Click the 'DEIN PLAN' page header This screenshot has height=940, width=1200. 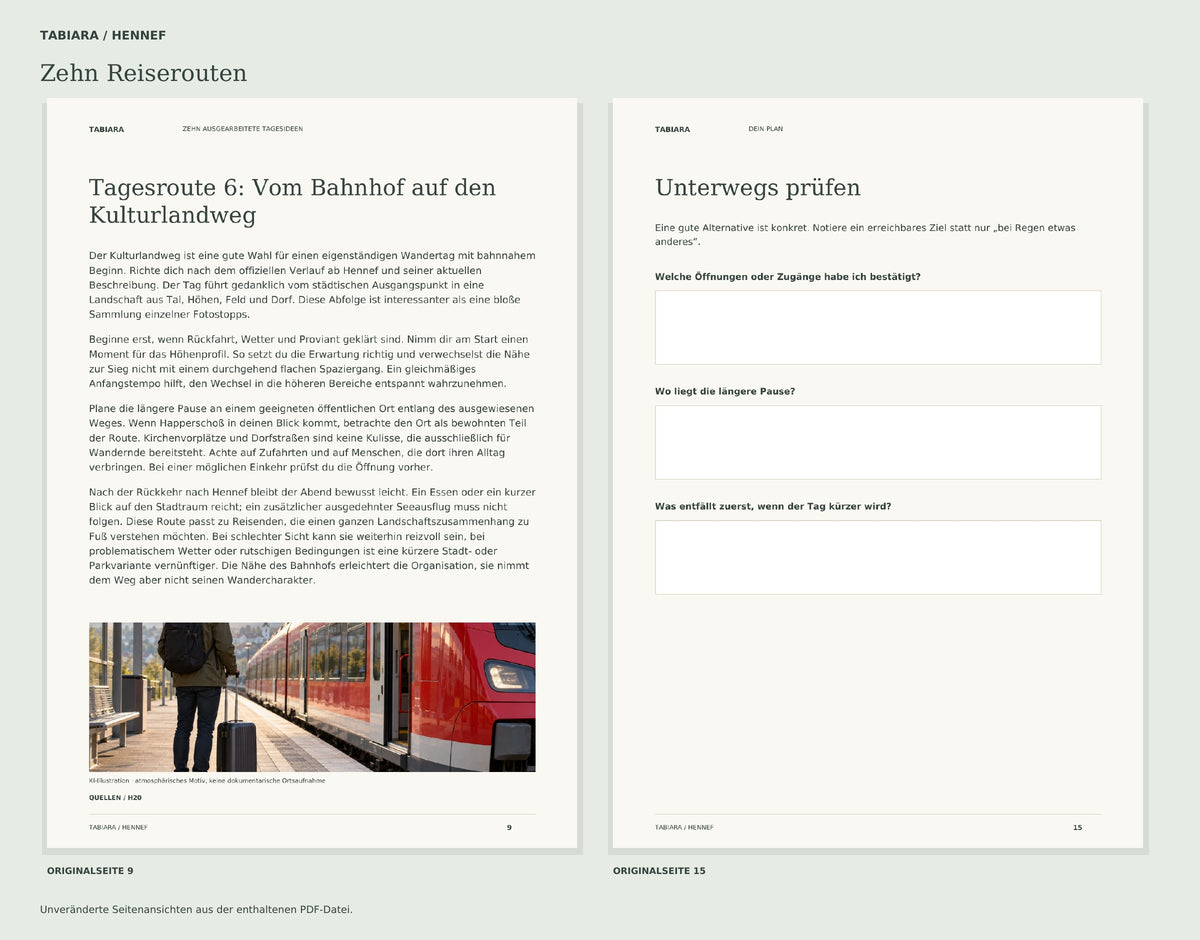(766, 129)
